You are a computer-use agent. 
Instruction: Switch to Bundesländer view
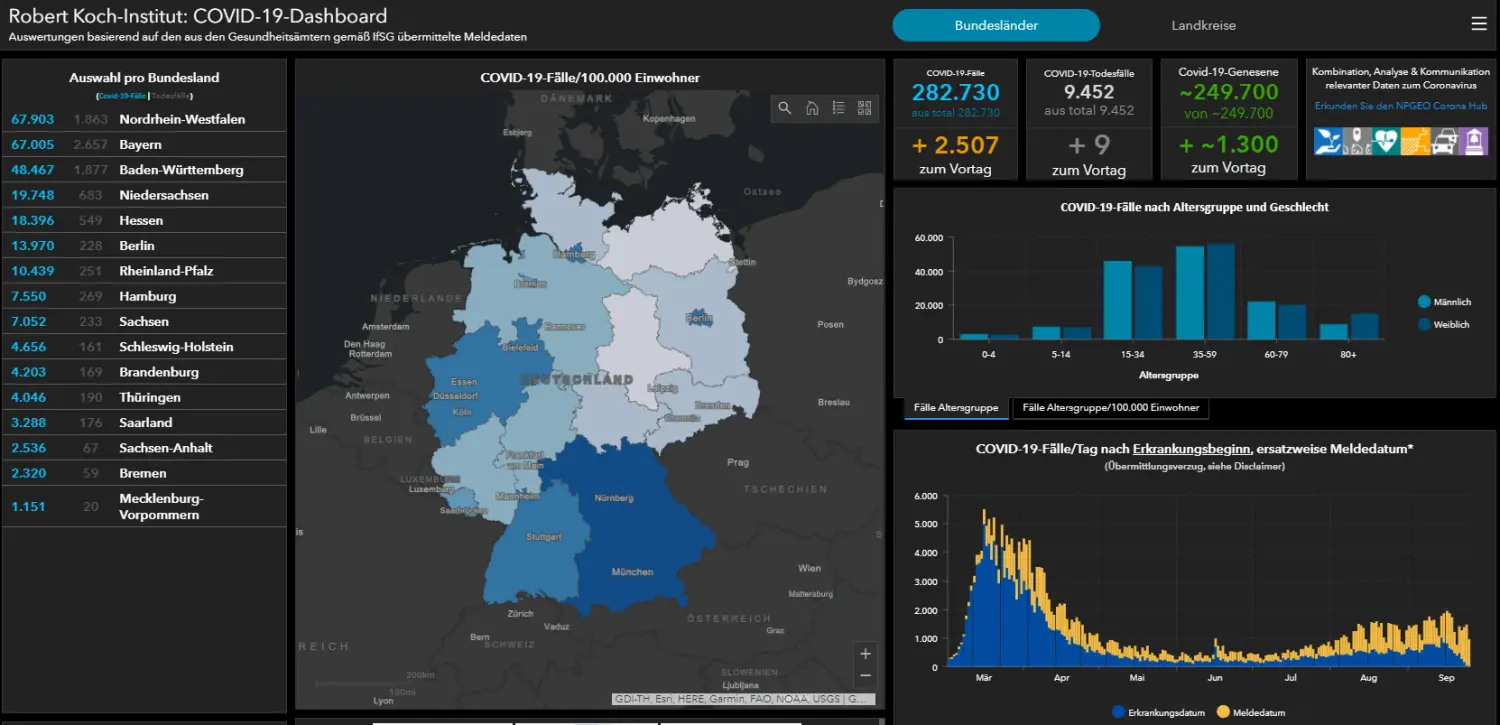[996, 25]
